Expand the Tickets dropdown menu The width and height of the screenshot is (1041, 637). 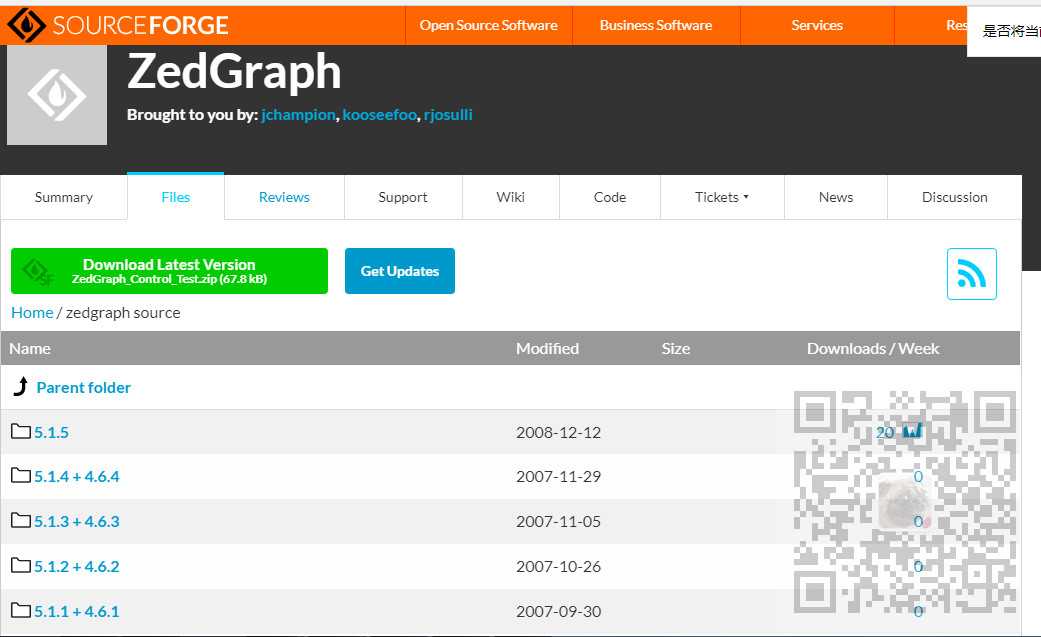pos(722,197)
